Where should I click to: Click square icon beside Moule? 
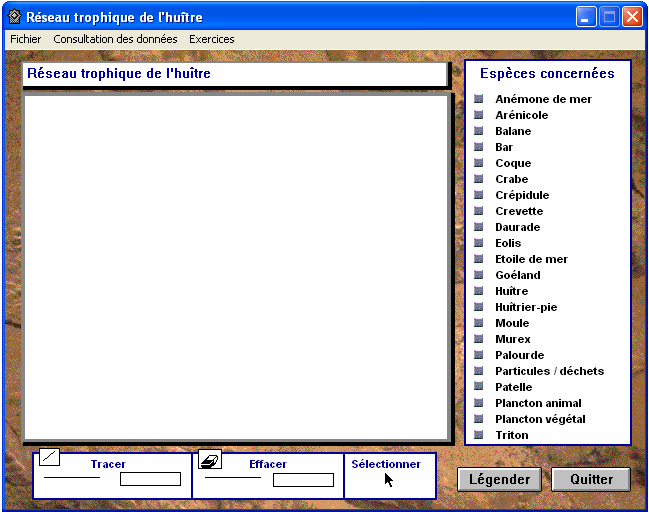coord(478,323)
